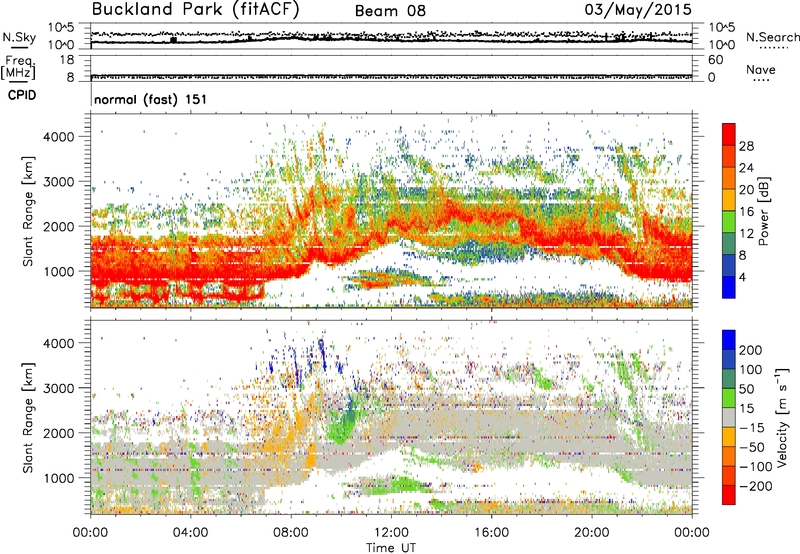
Task: Click the left '10^5' sky noise tick
Action: click(61, 28)
